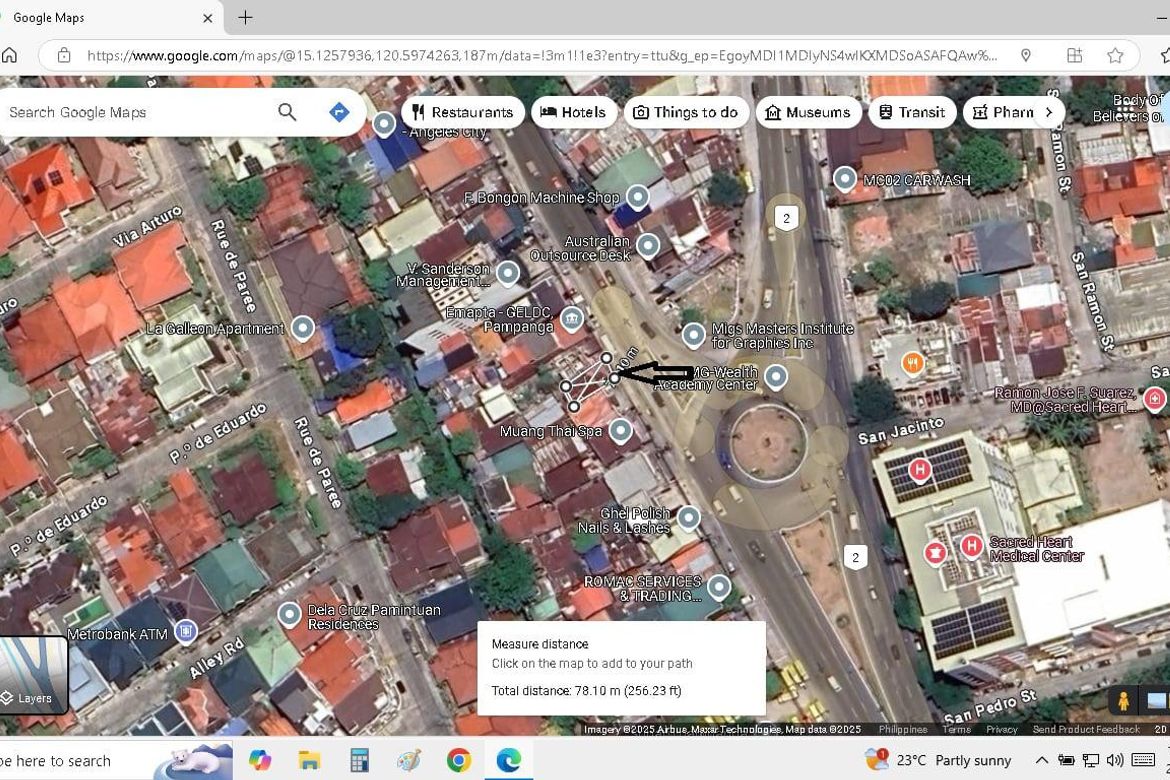
Task: Open Calculator from the taskbar
Action: [359, 761]
